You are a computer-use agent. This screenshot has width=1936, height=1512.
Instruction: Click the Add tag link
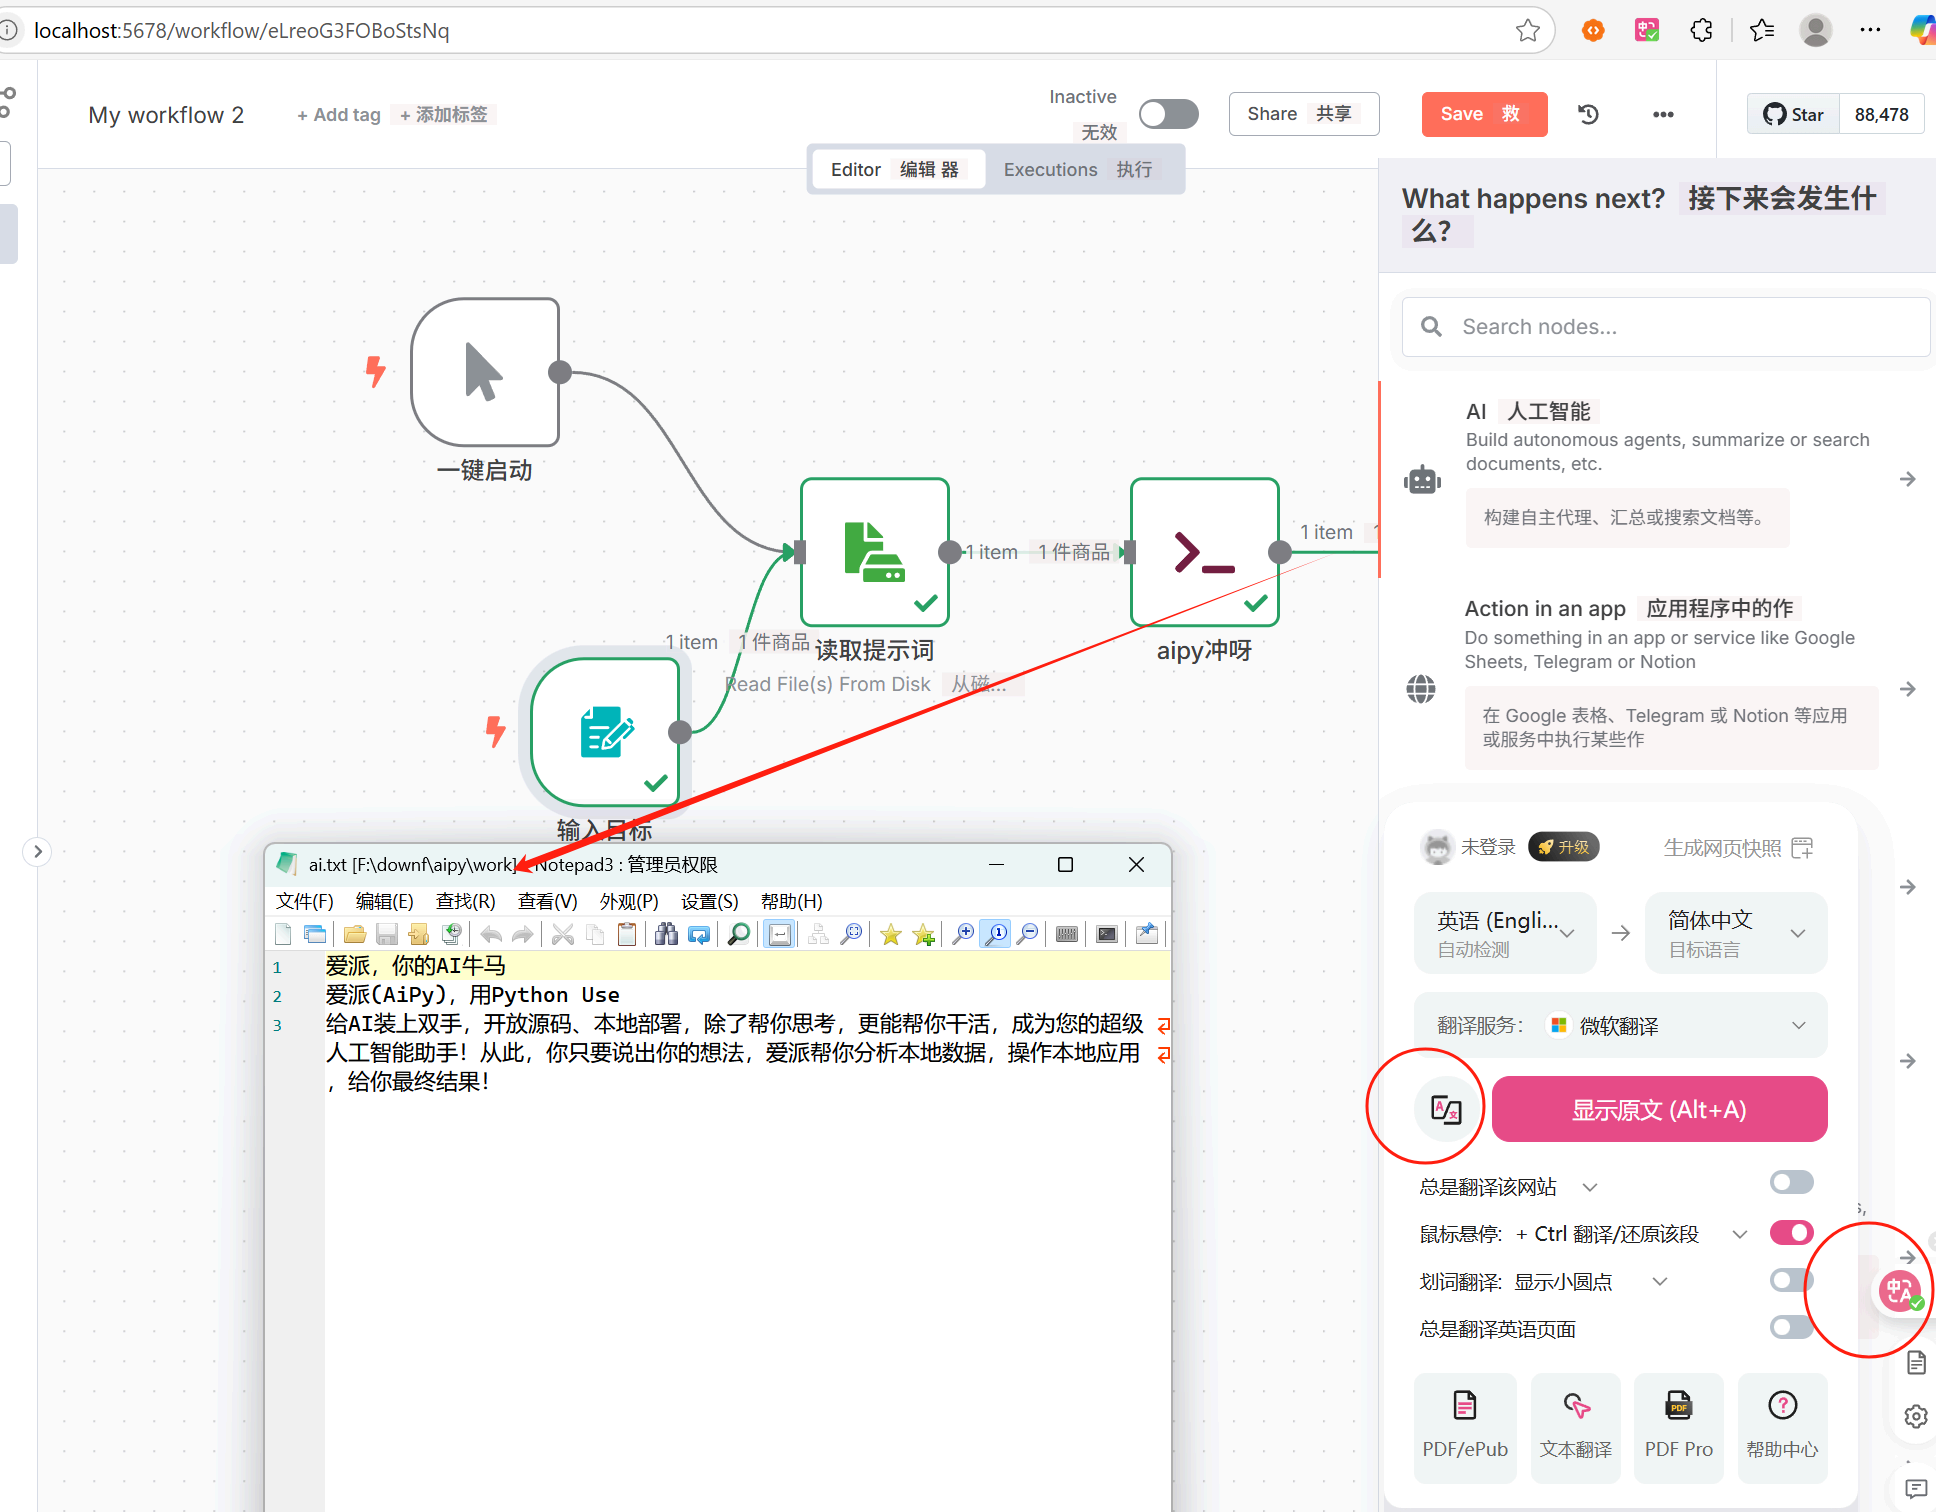(x=339, y=115)
